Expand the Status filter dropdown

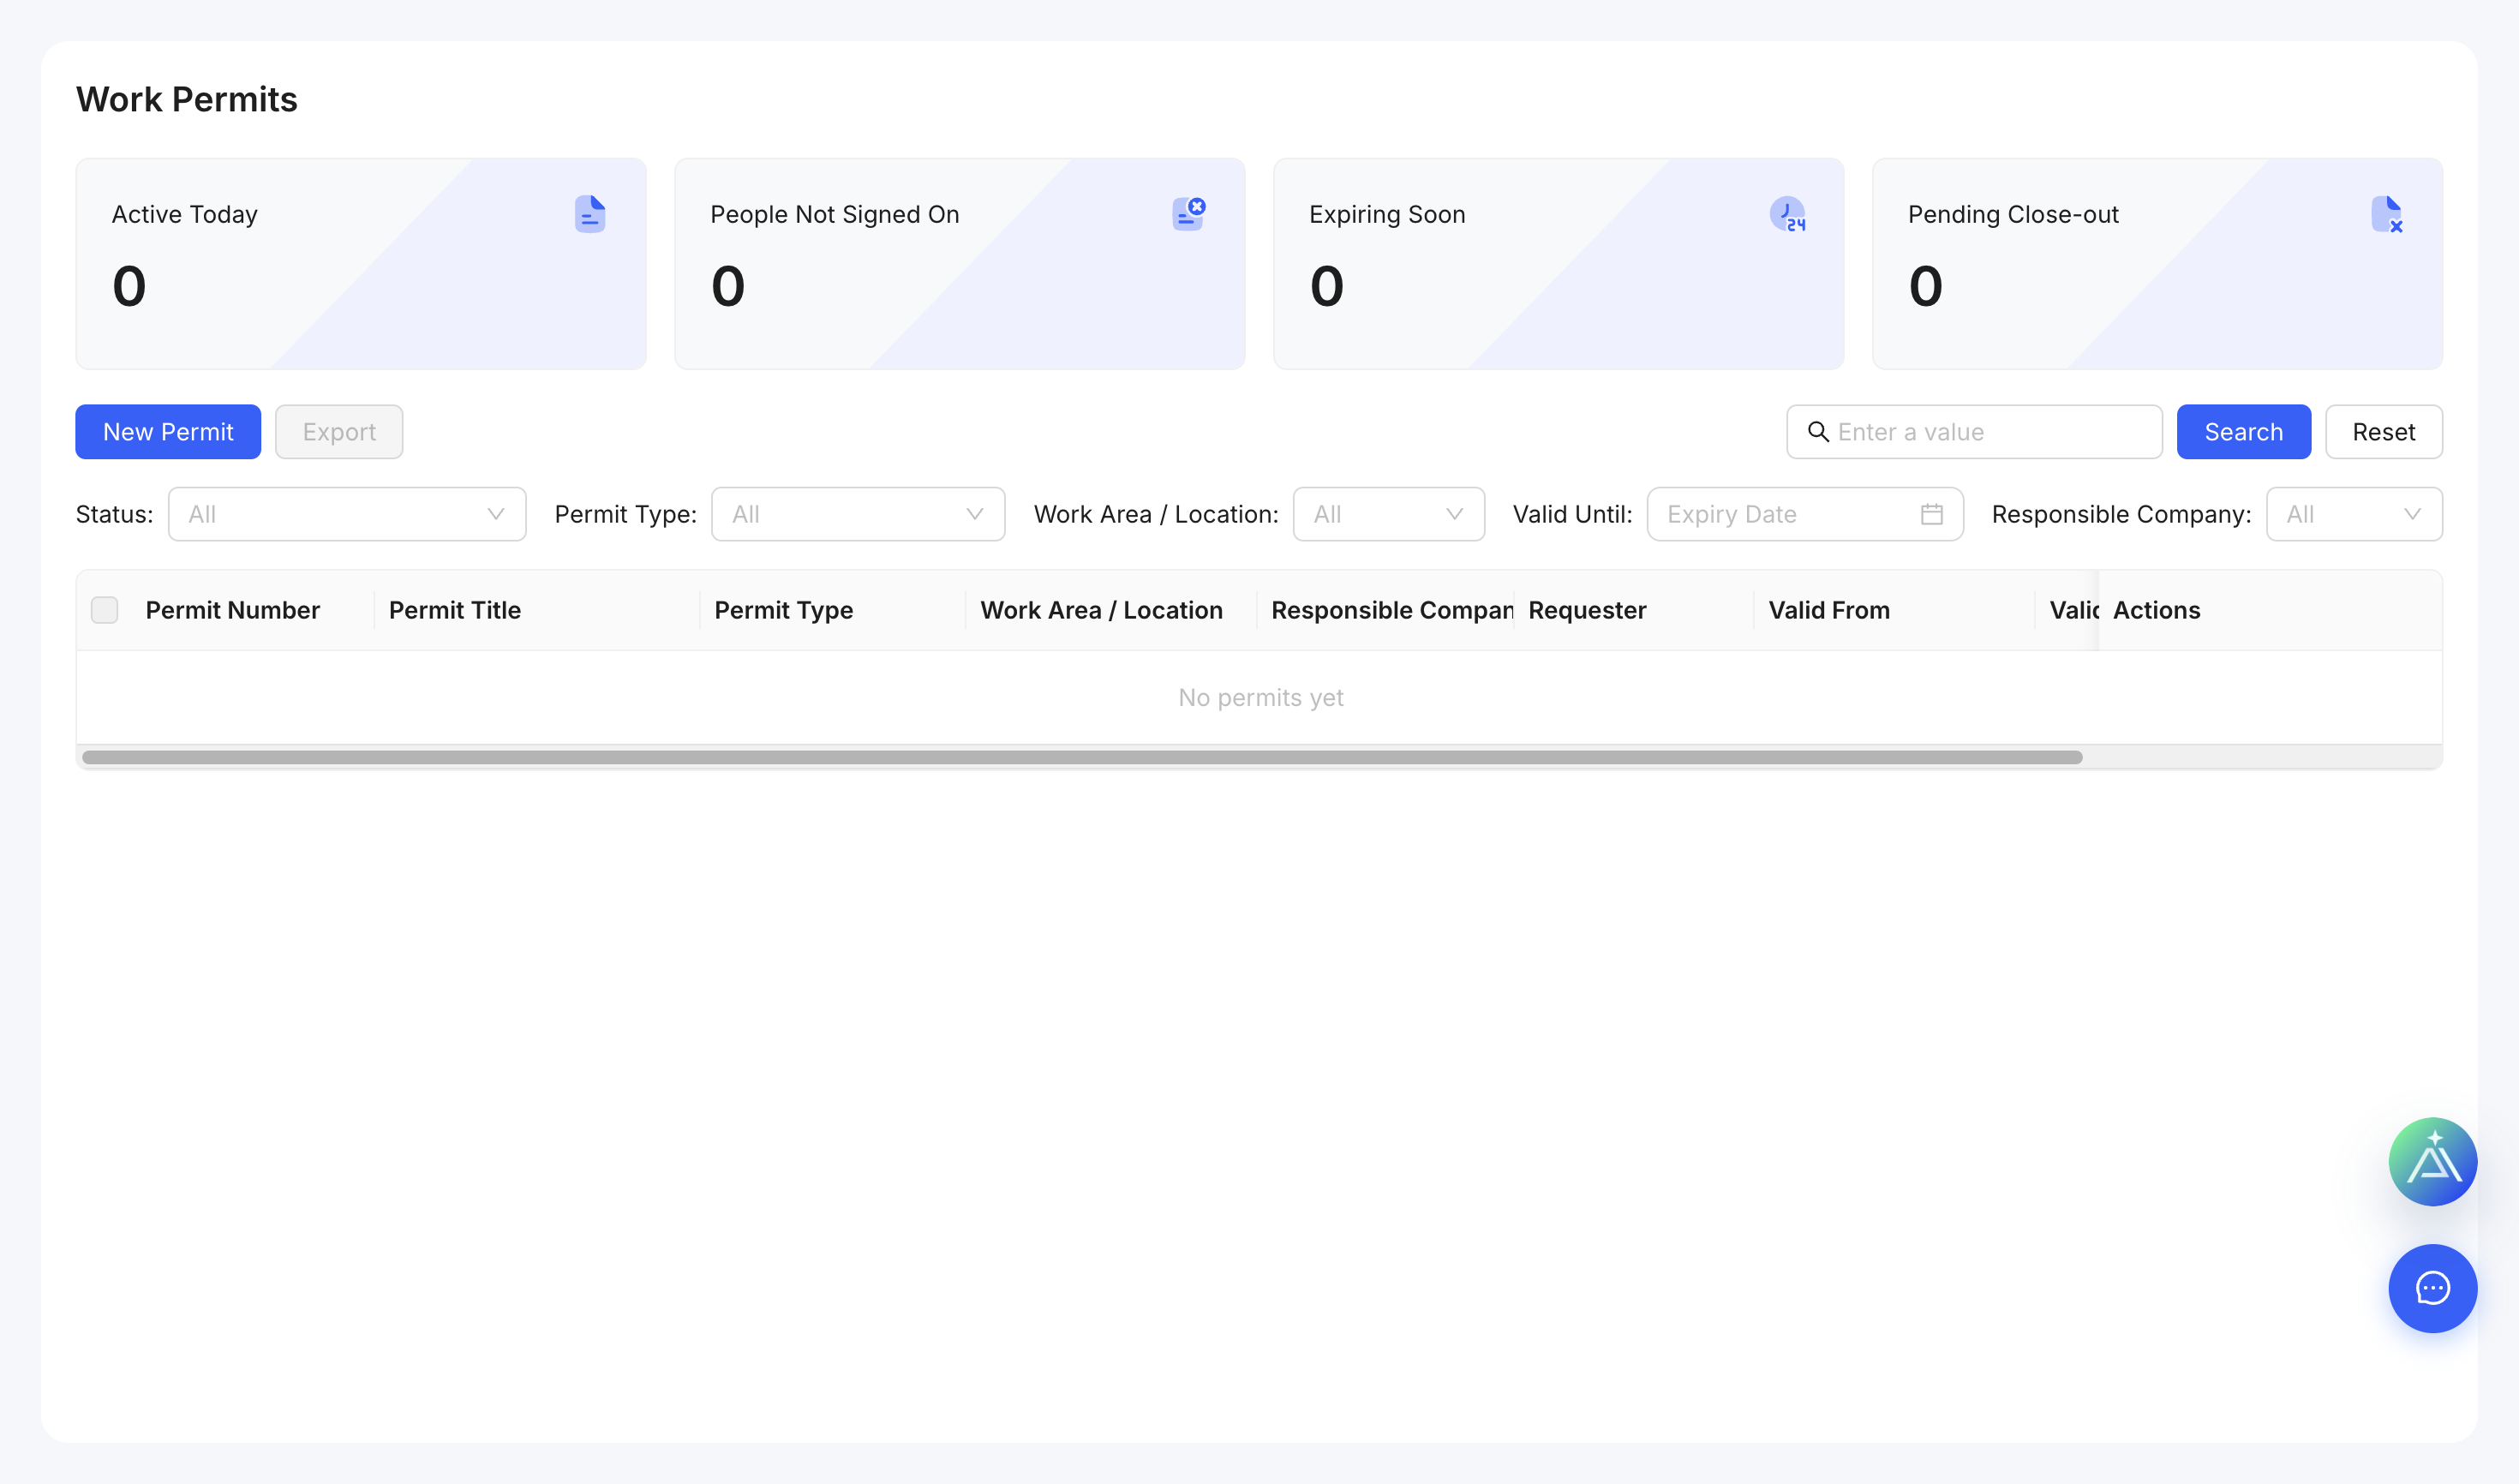click(x=347, y=514)
